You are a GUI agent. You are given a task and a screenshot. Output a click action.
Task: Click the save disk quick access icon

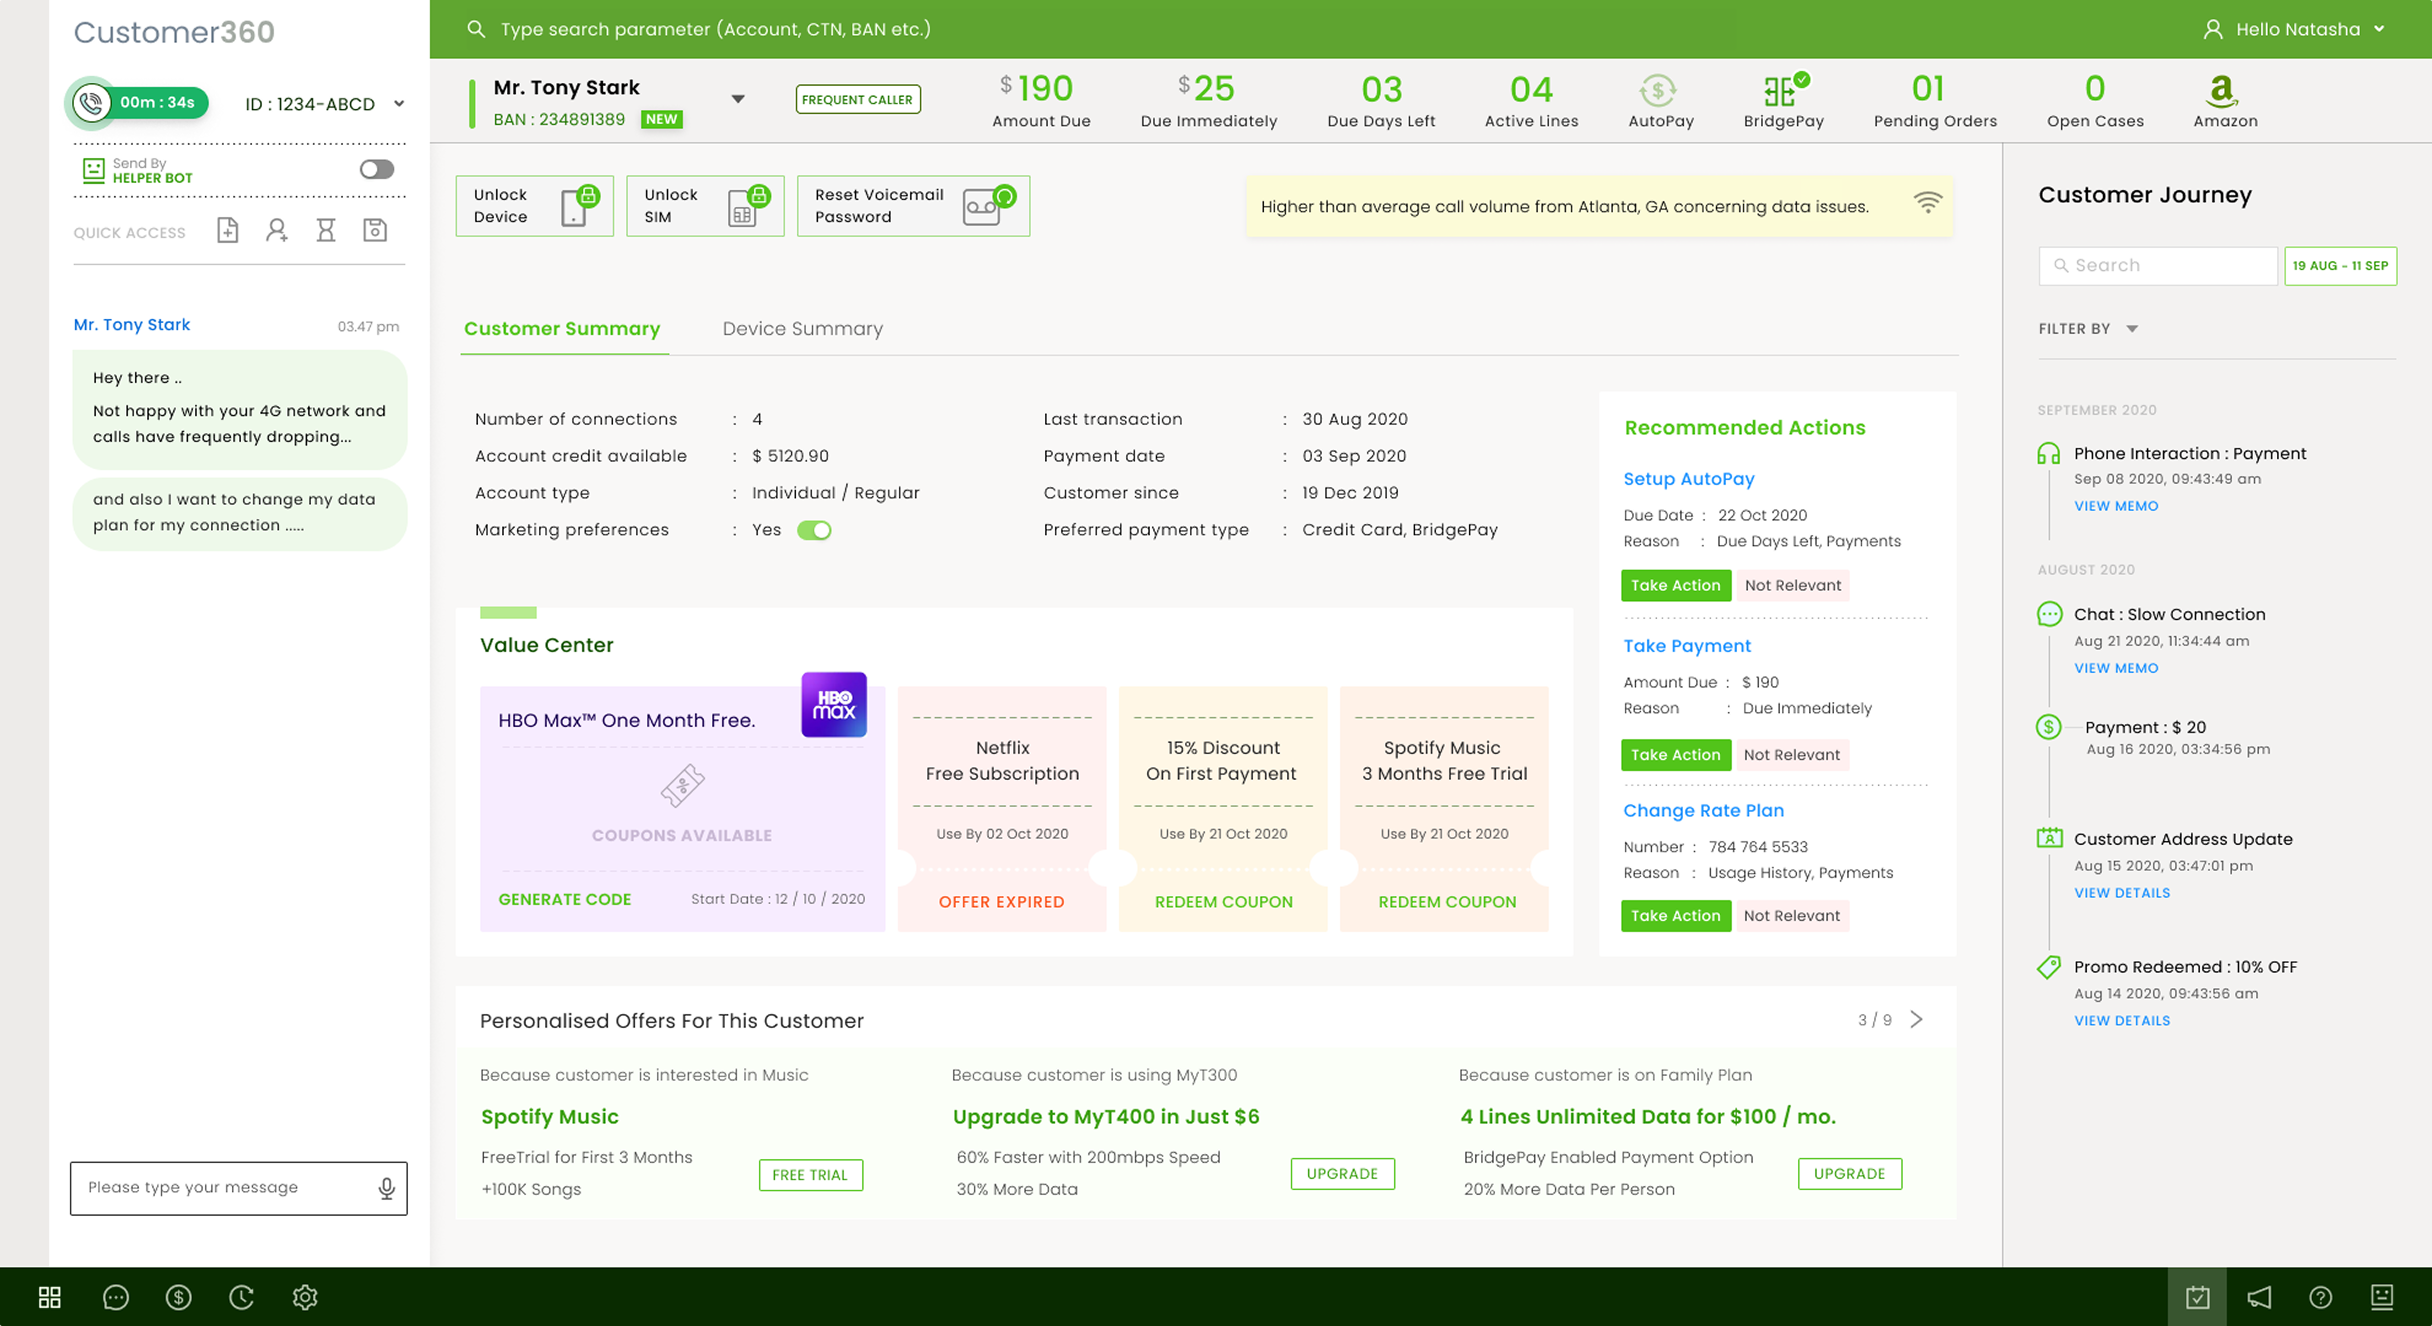click(x=375, y=231)
